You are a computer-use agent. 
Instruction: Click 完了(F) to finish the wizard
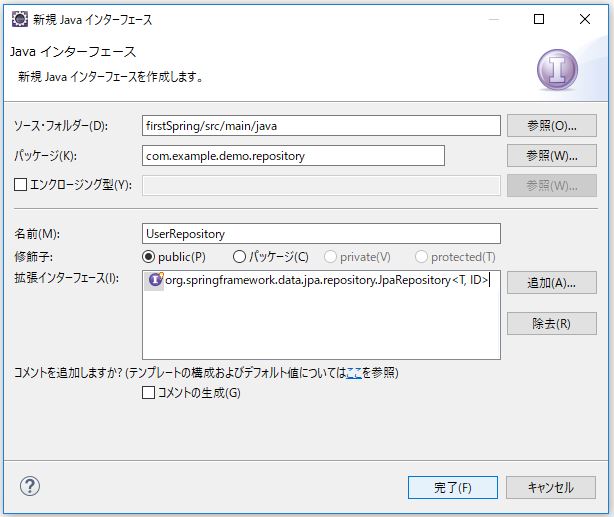pos(453,488)
